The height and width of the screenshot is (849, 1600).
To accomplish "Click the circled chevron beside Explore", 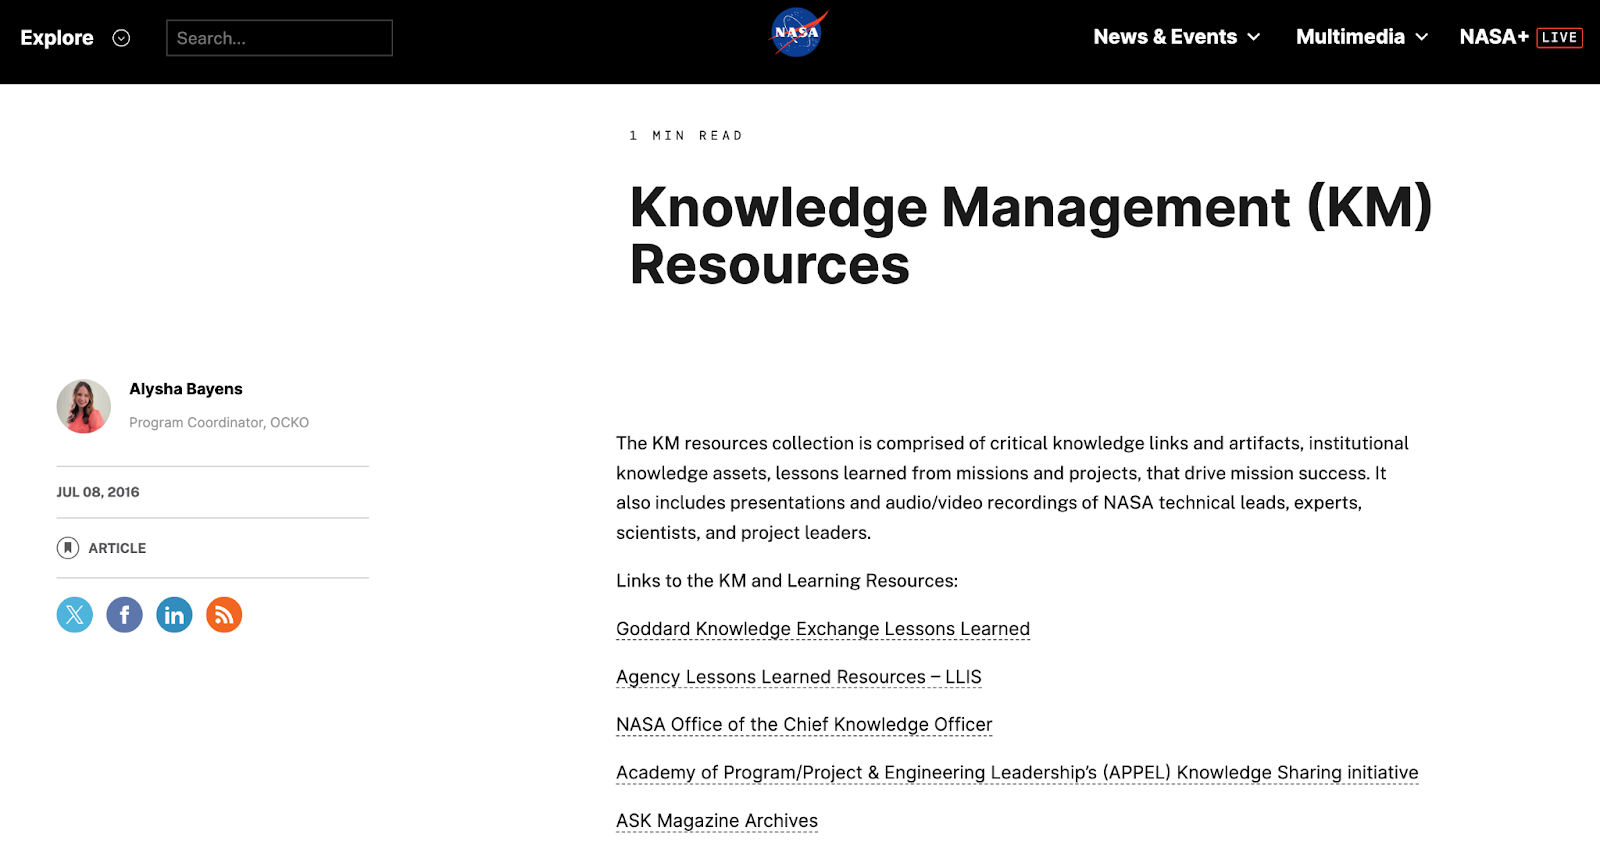I will [x=121, y=38].
